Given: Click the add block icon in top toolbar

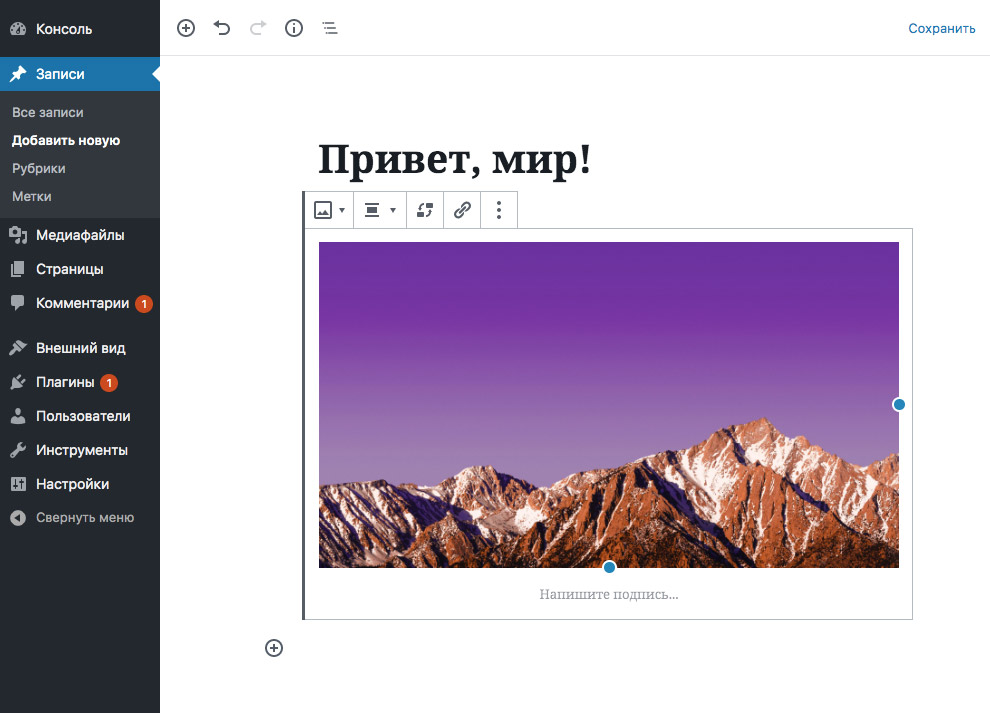Looking at the screenshot, I should point(186,28).
